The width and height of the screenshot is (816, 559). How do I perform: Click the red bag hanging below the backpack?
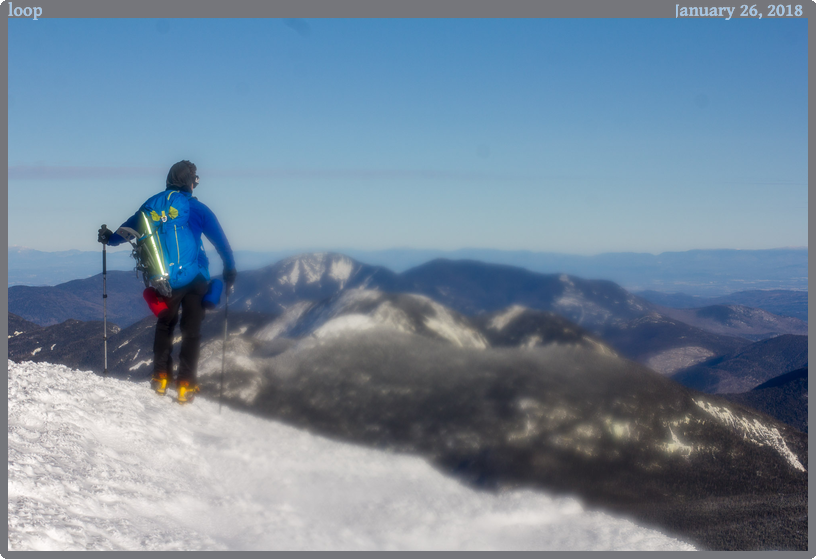(x=156, y=300)
